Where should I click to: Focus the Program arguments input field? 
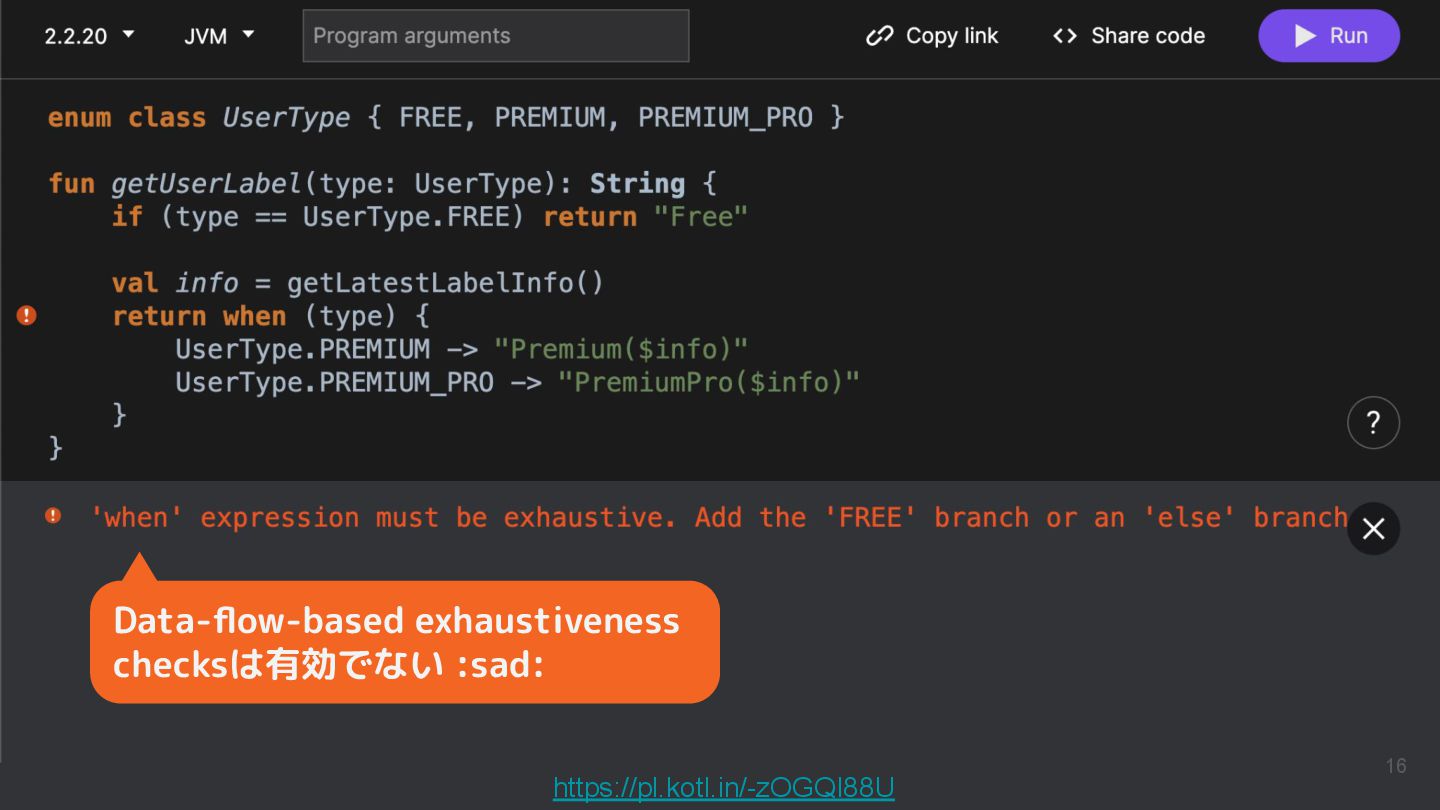496,36
